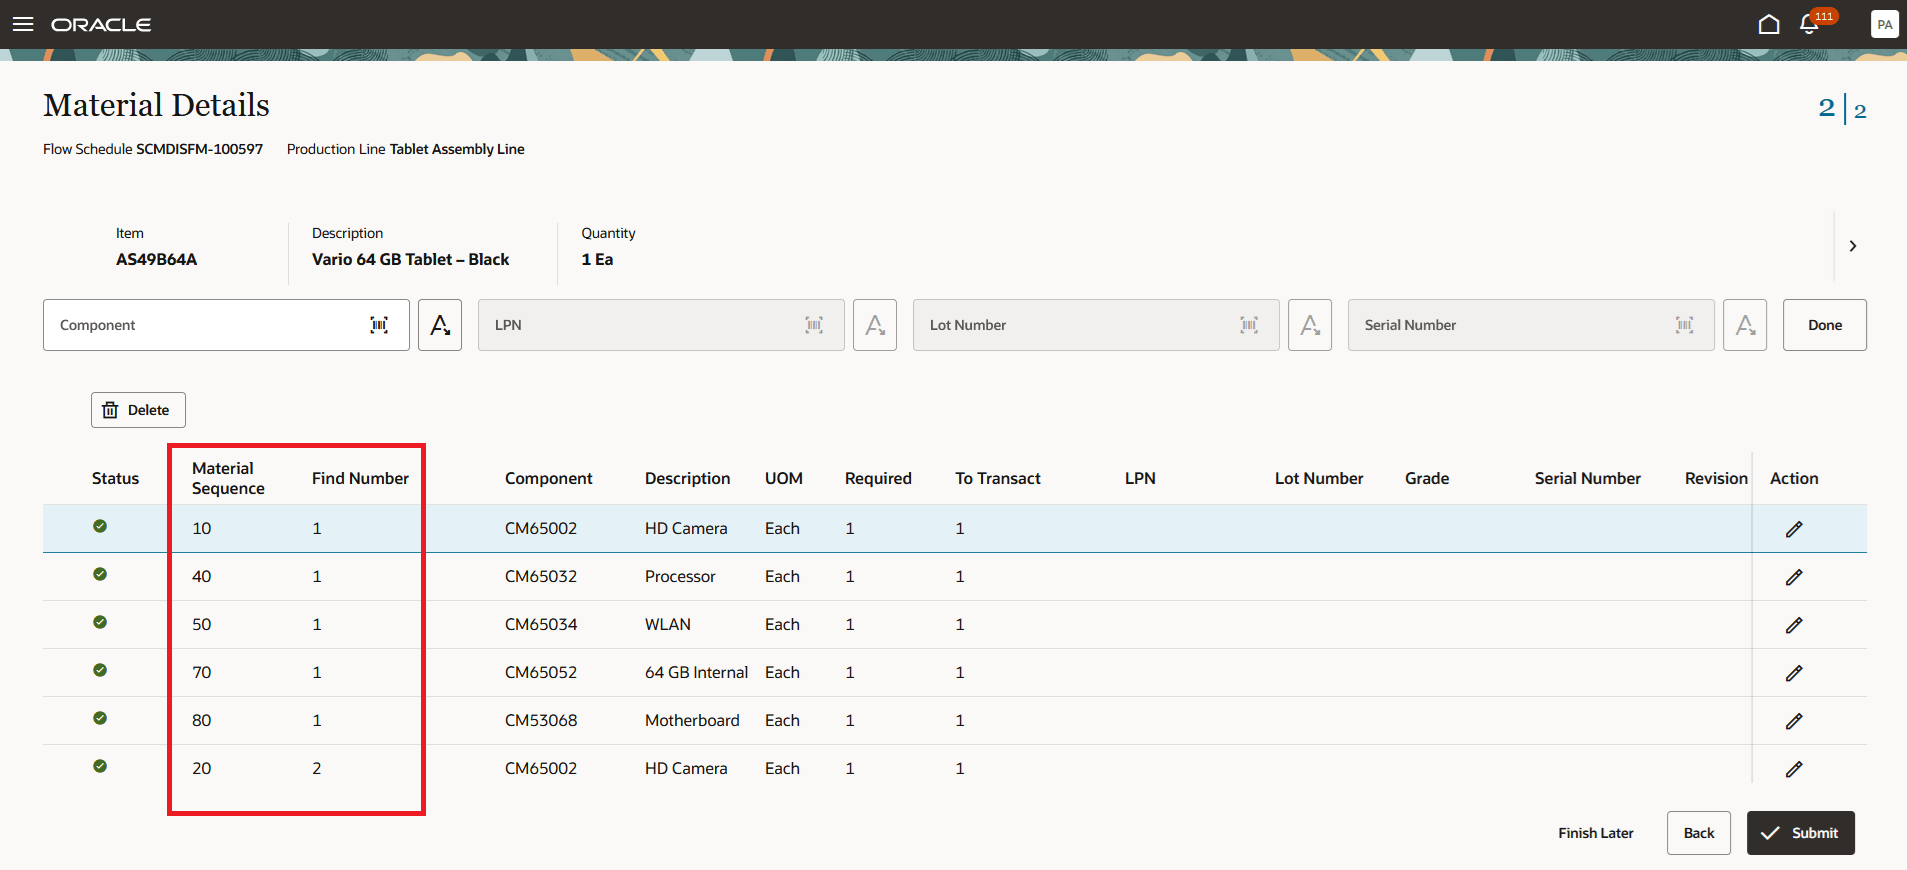Submit the material details
The height and width of the screenshot is (870, 1907).
1800,833
